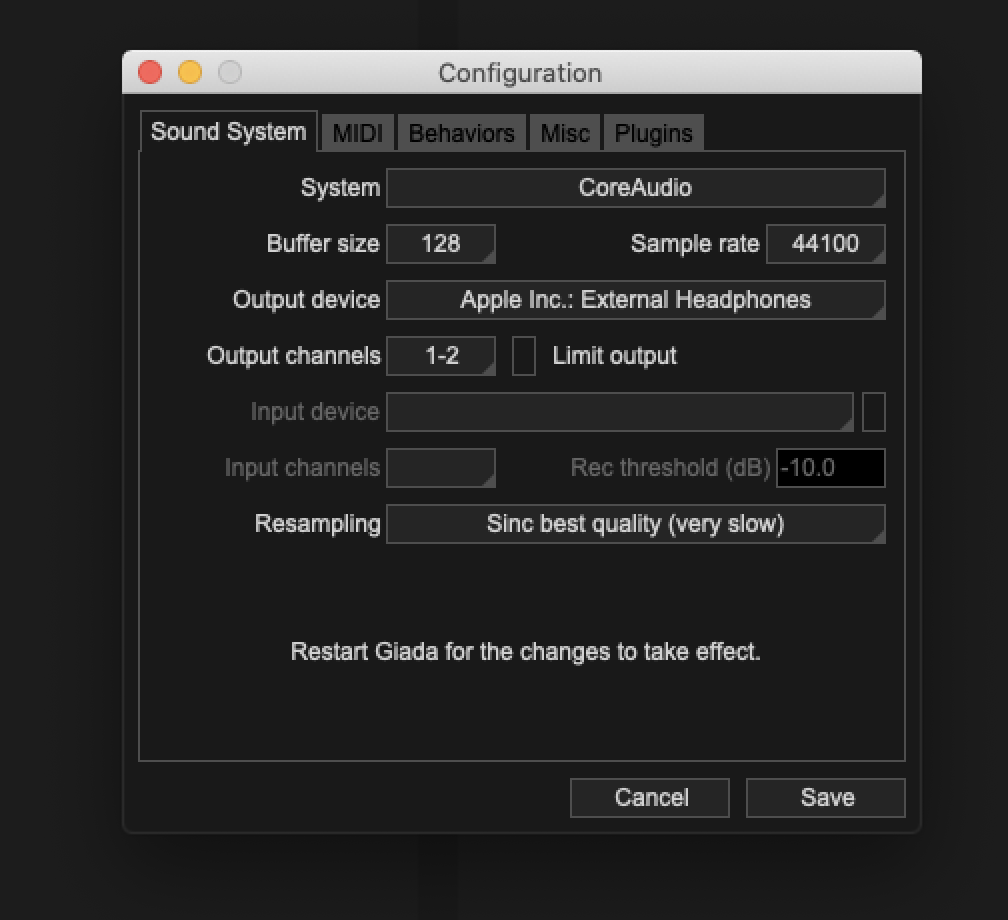The height and width of the screenshot is (920, 1008).
Task: Switch to the Behaviors tab
Action: 461,131
